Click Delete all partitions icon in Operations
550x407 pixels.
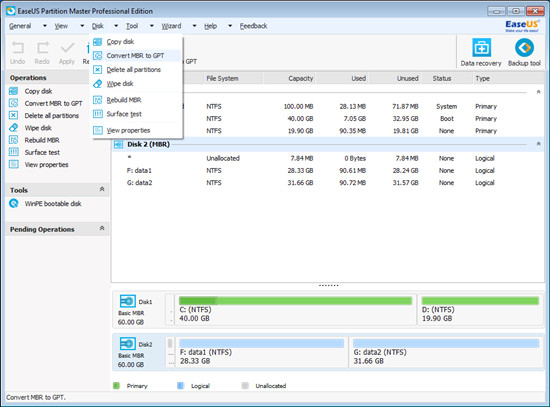(x=14, y=115)
